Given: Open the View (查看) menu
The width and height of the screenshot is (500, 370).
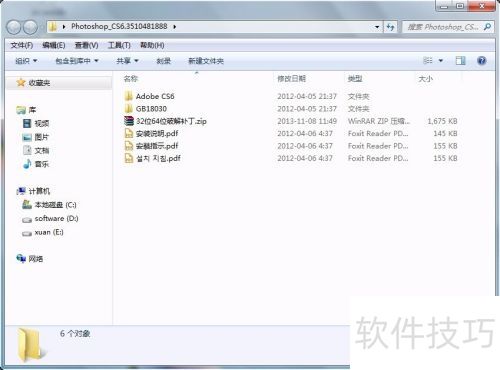Looking at the screenshot, I should point(86,45).
